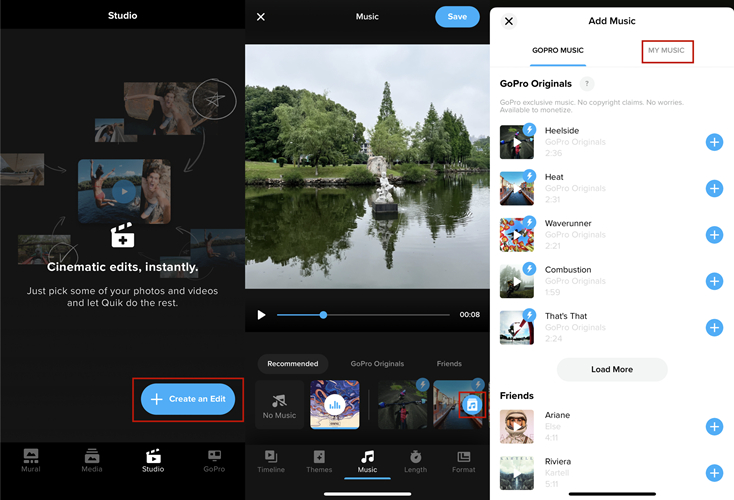Open the Themes tool
Image resolution: width=734 pixels, height=500 pixels.
(319, 461)
